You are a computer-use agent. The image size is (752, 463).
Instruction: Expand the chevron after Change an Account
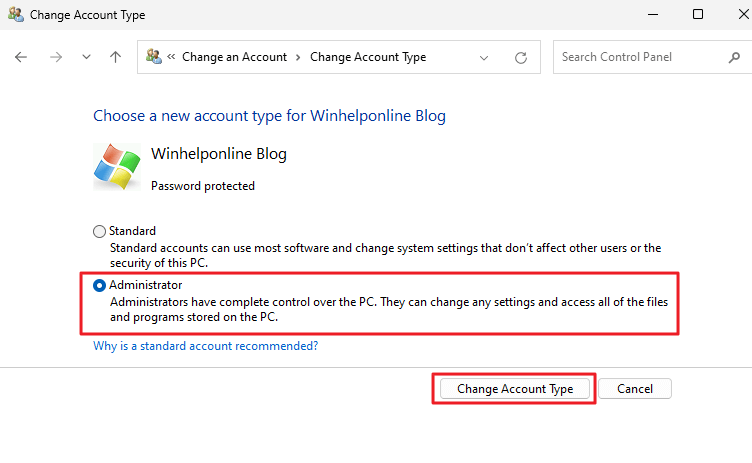point(298,57)
